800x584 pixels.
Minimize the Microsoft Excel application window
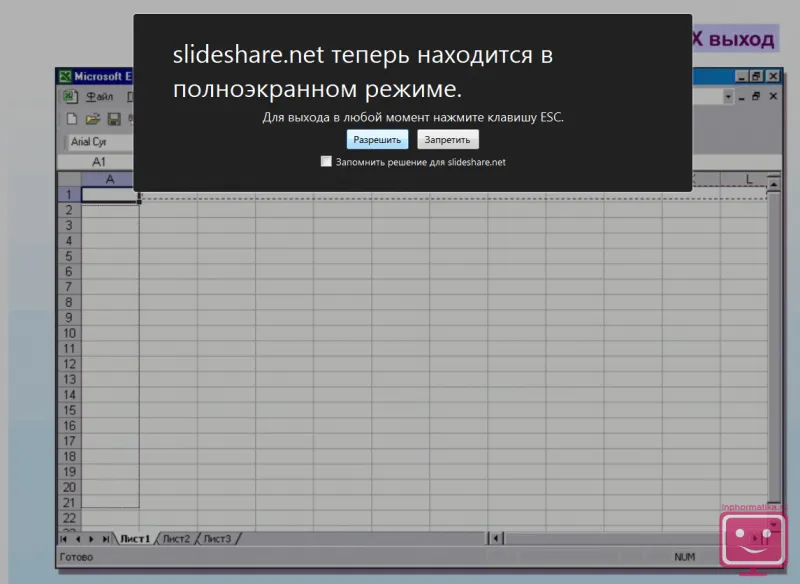(741, 77)
